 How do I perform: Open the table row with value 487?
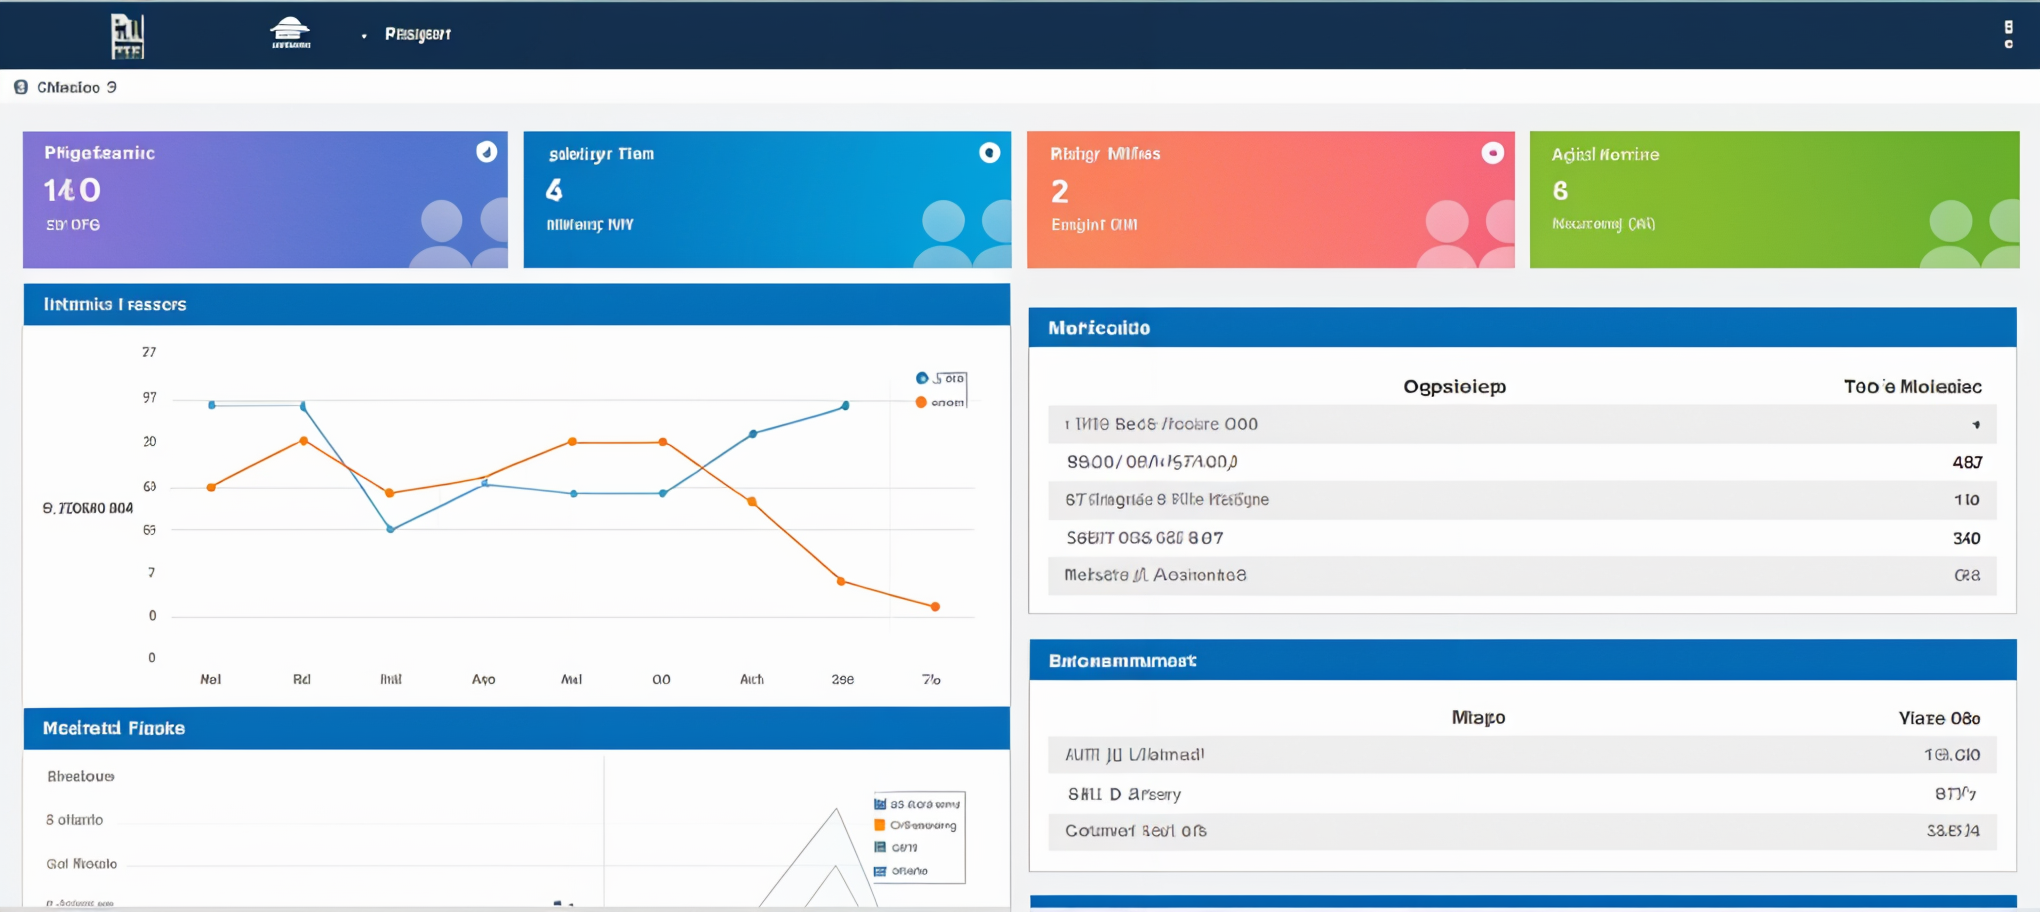[x=1521, y=462]
